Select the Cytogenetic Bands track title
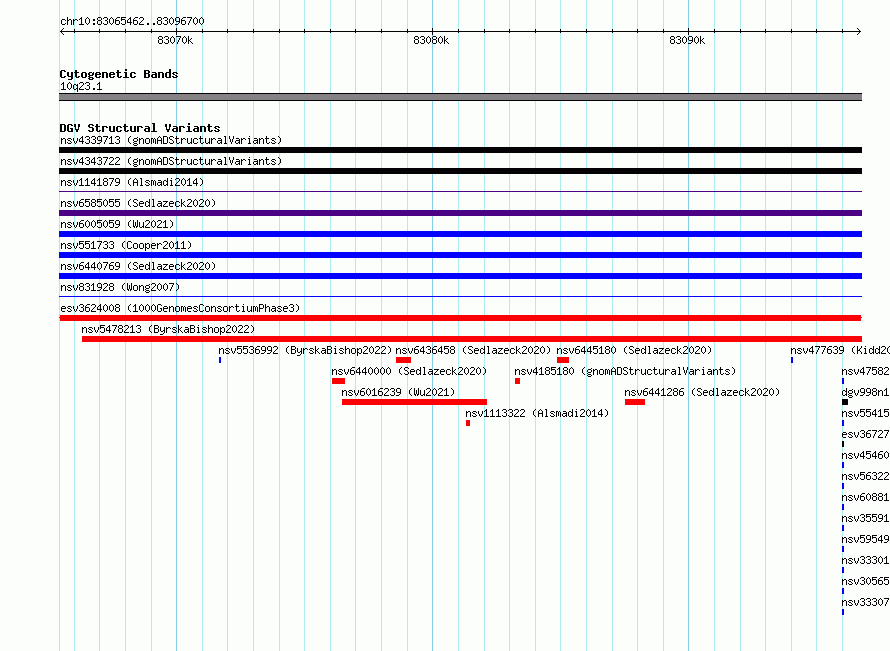Viewport: 890px width, 651px height. point(119,74)
